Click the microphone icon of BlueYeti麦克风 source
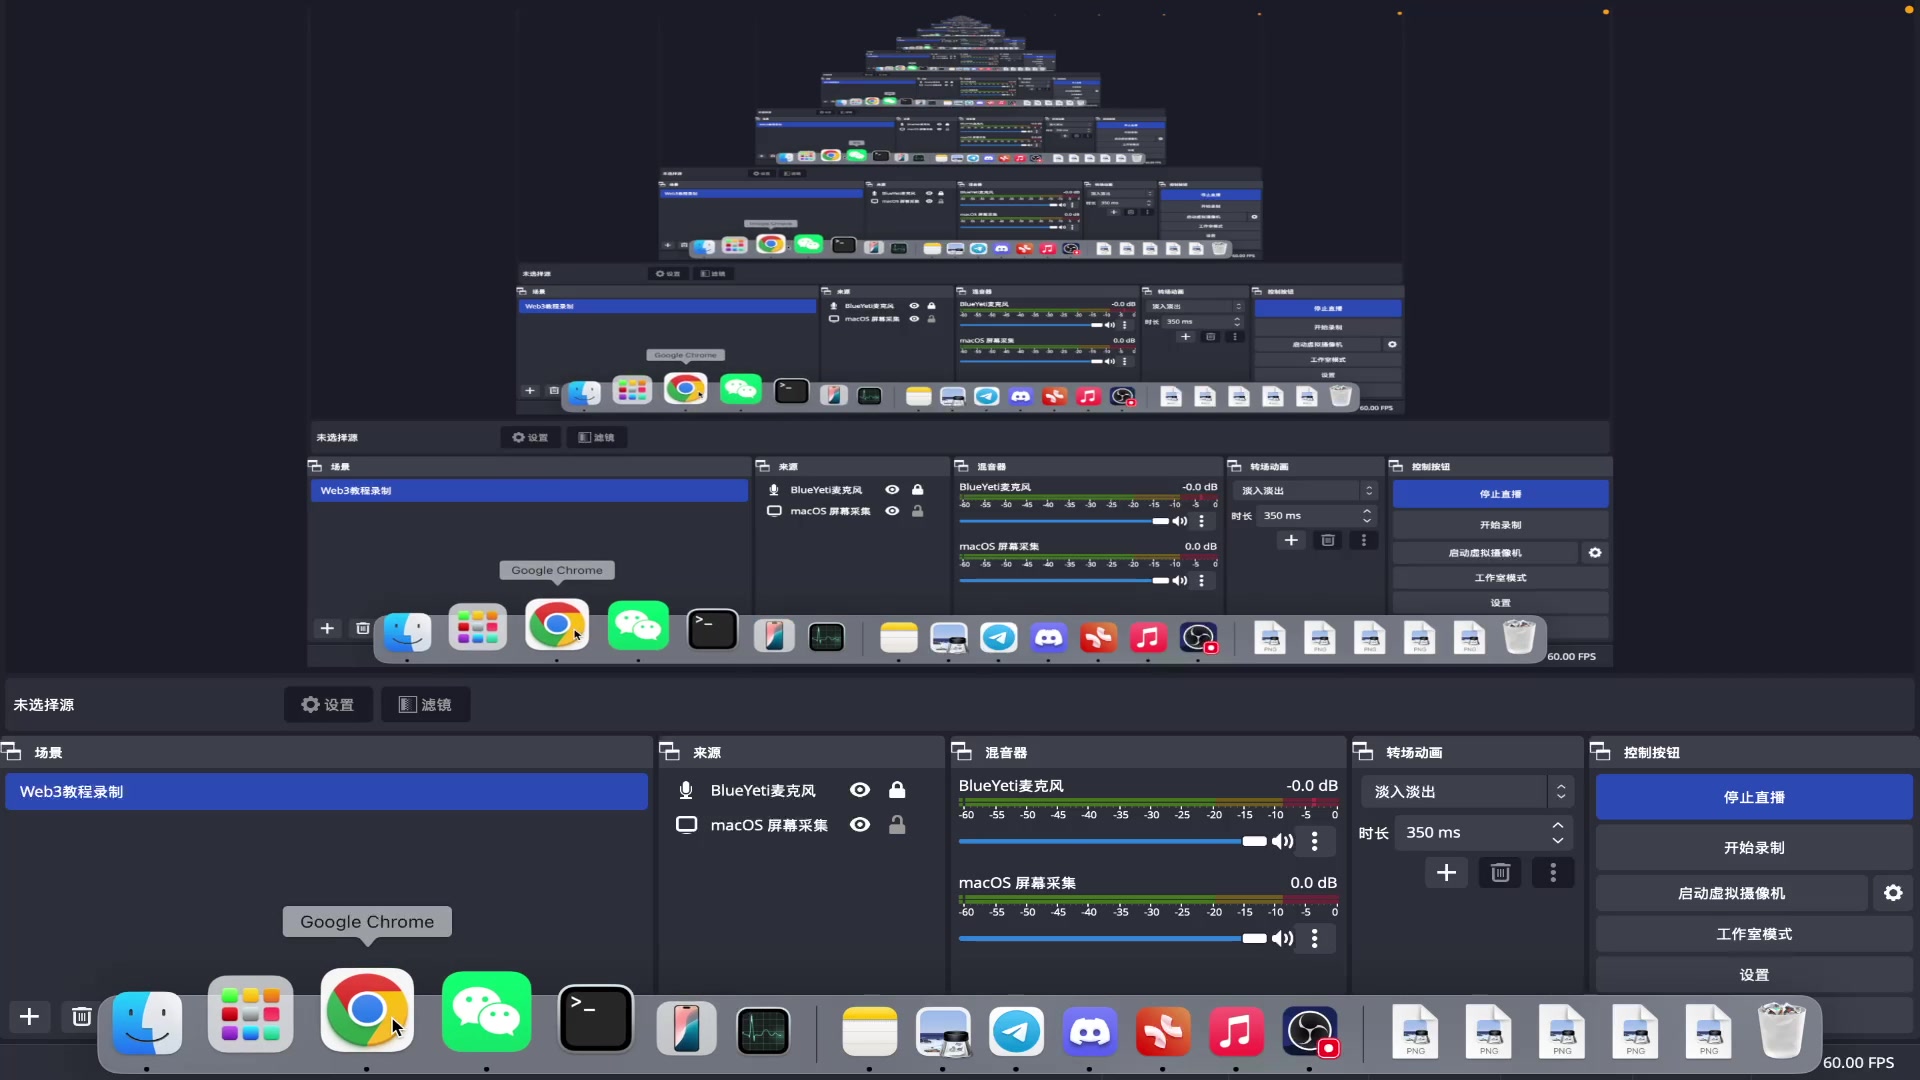Image resolution: width=1920 pixels, height=1080 pixels. click(686, 790)
